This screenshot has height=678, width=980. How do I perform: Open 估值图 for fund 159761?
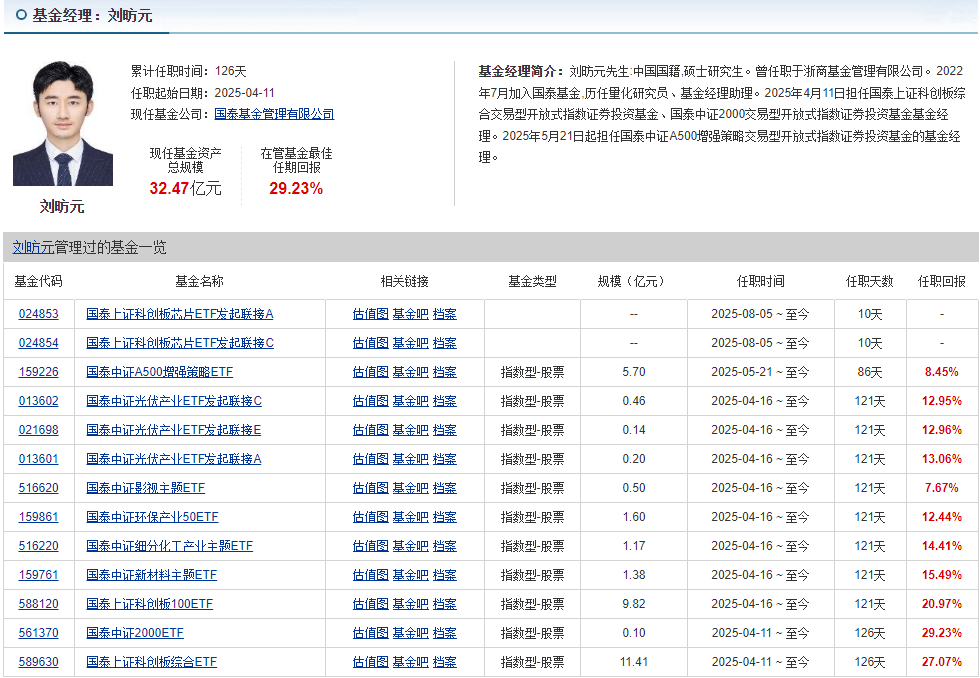point(370,576)
